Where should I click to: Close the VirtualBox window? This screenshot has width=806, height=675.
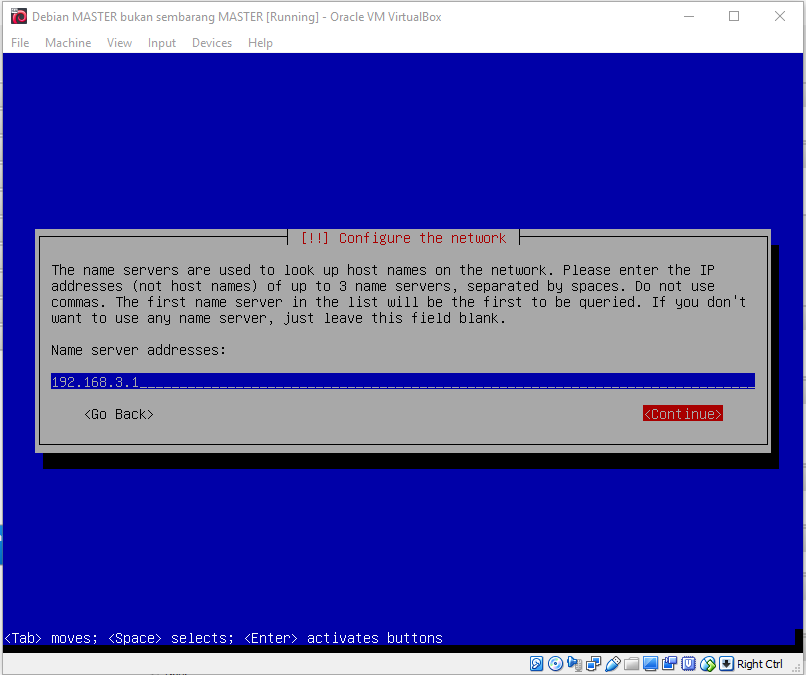click(780, 16)
